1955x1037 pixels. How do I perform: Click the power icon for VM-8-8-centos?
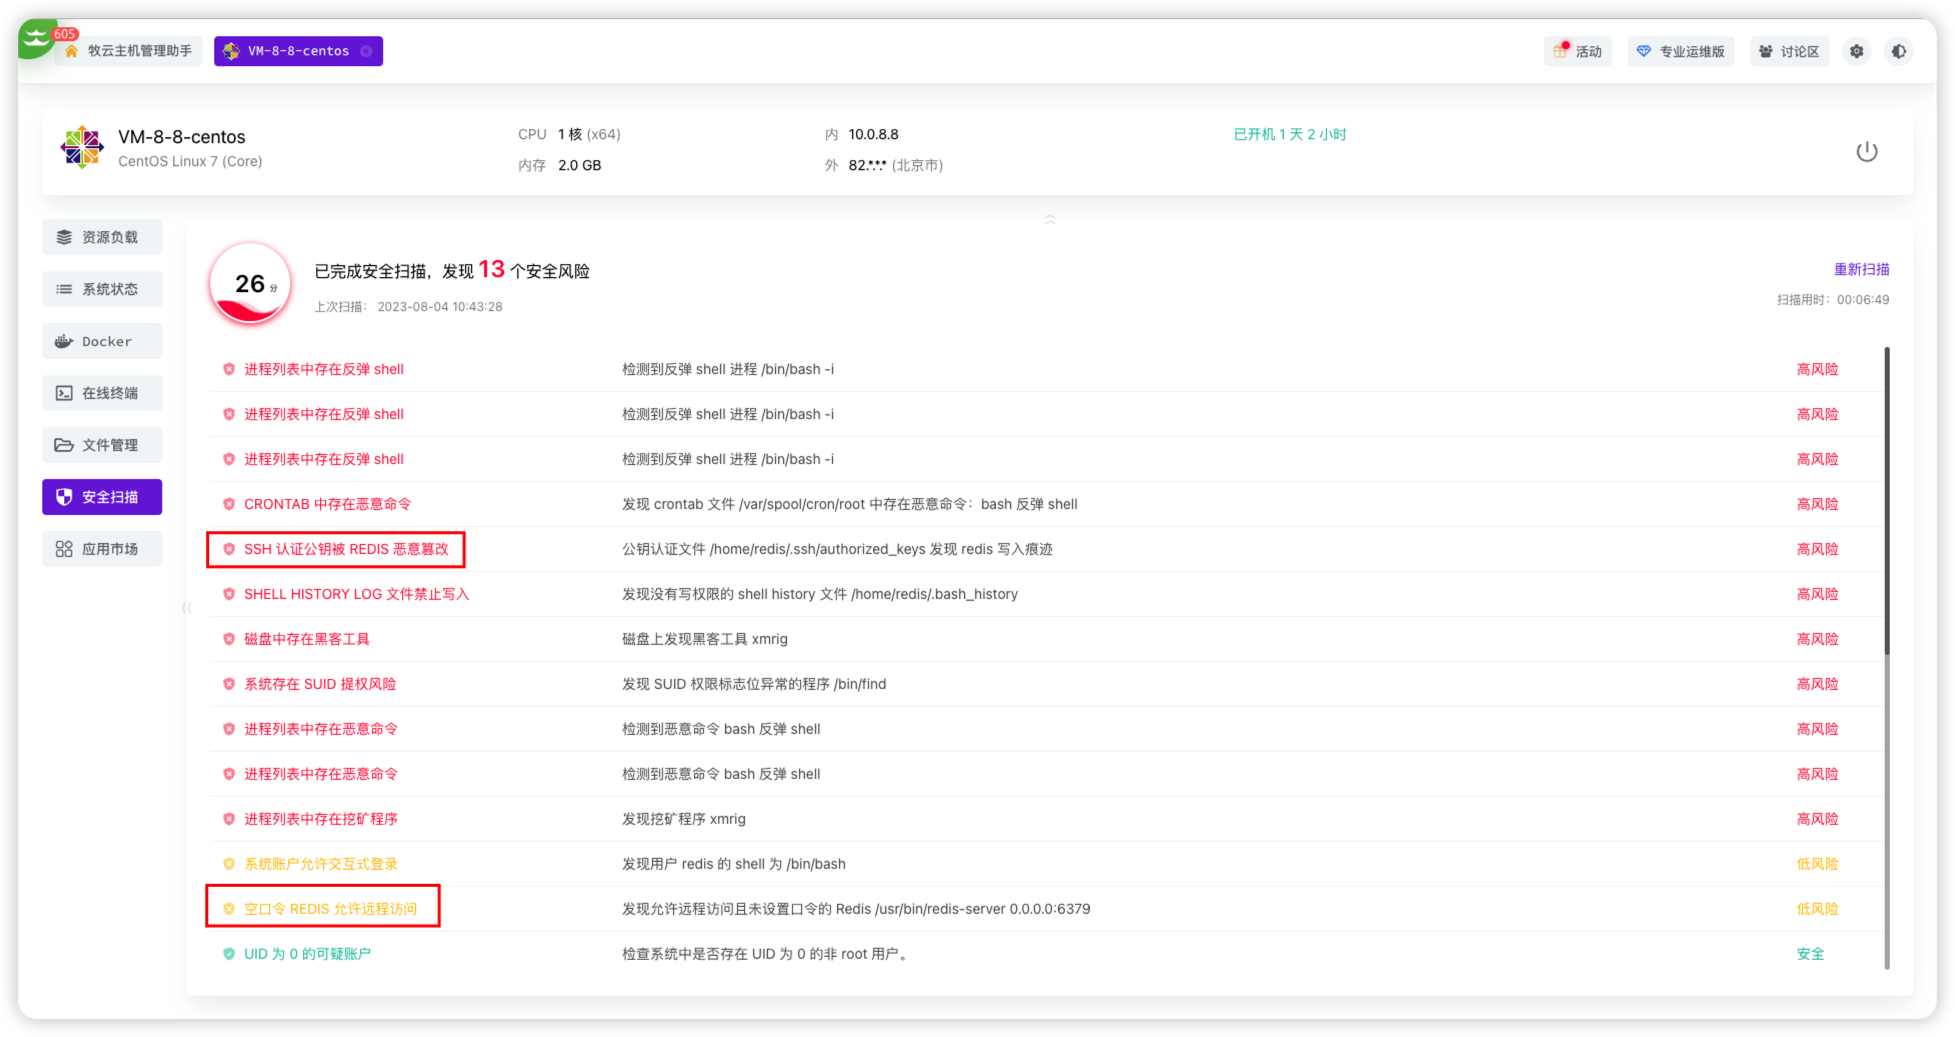tap(1866, 152)
